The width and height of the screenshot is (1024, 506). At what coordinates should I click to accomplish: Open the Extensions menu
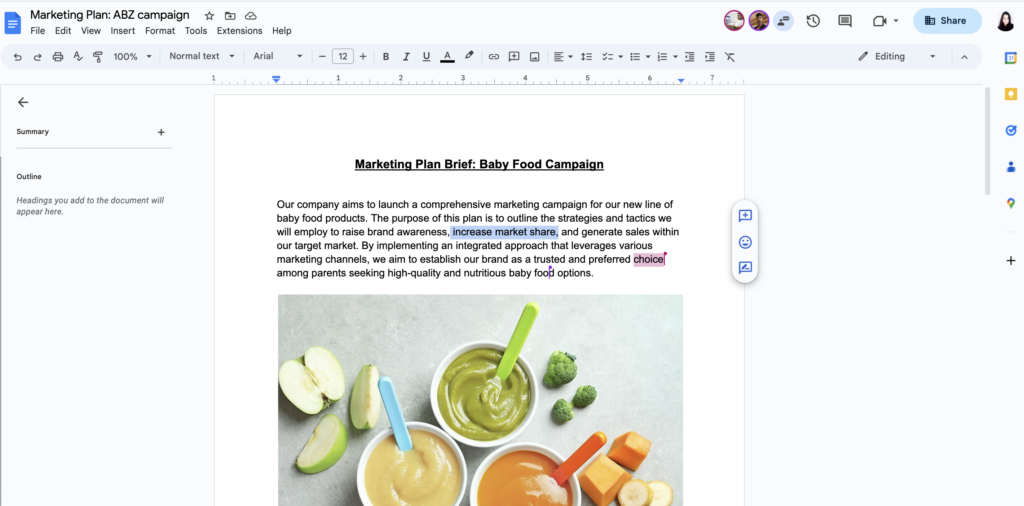coord(240,31)
